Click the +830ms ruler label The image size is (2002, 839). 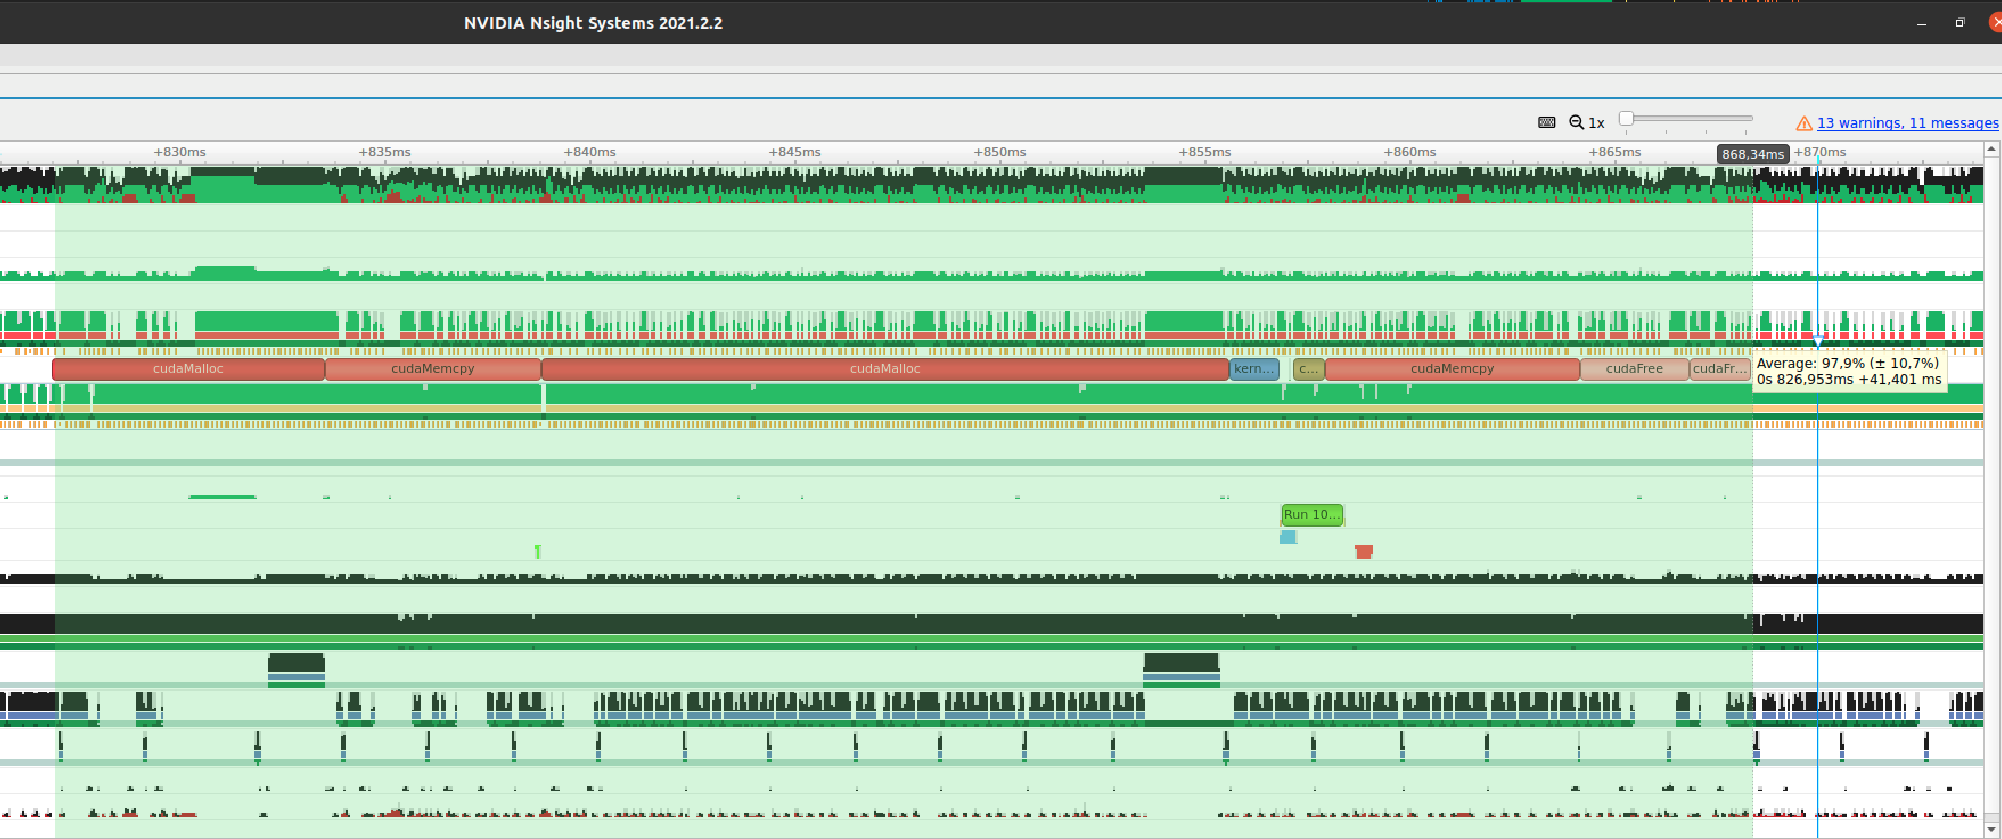[x=179, y=152]
